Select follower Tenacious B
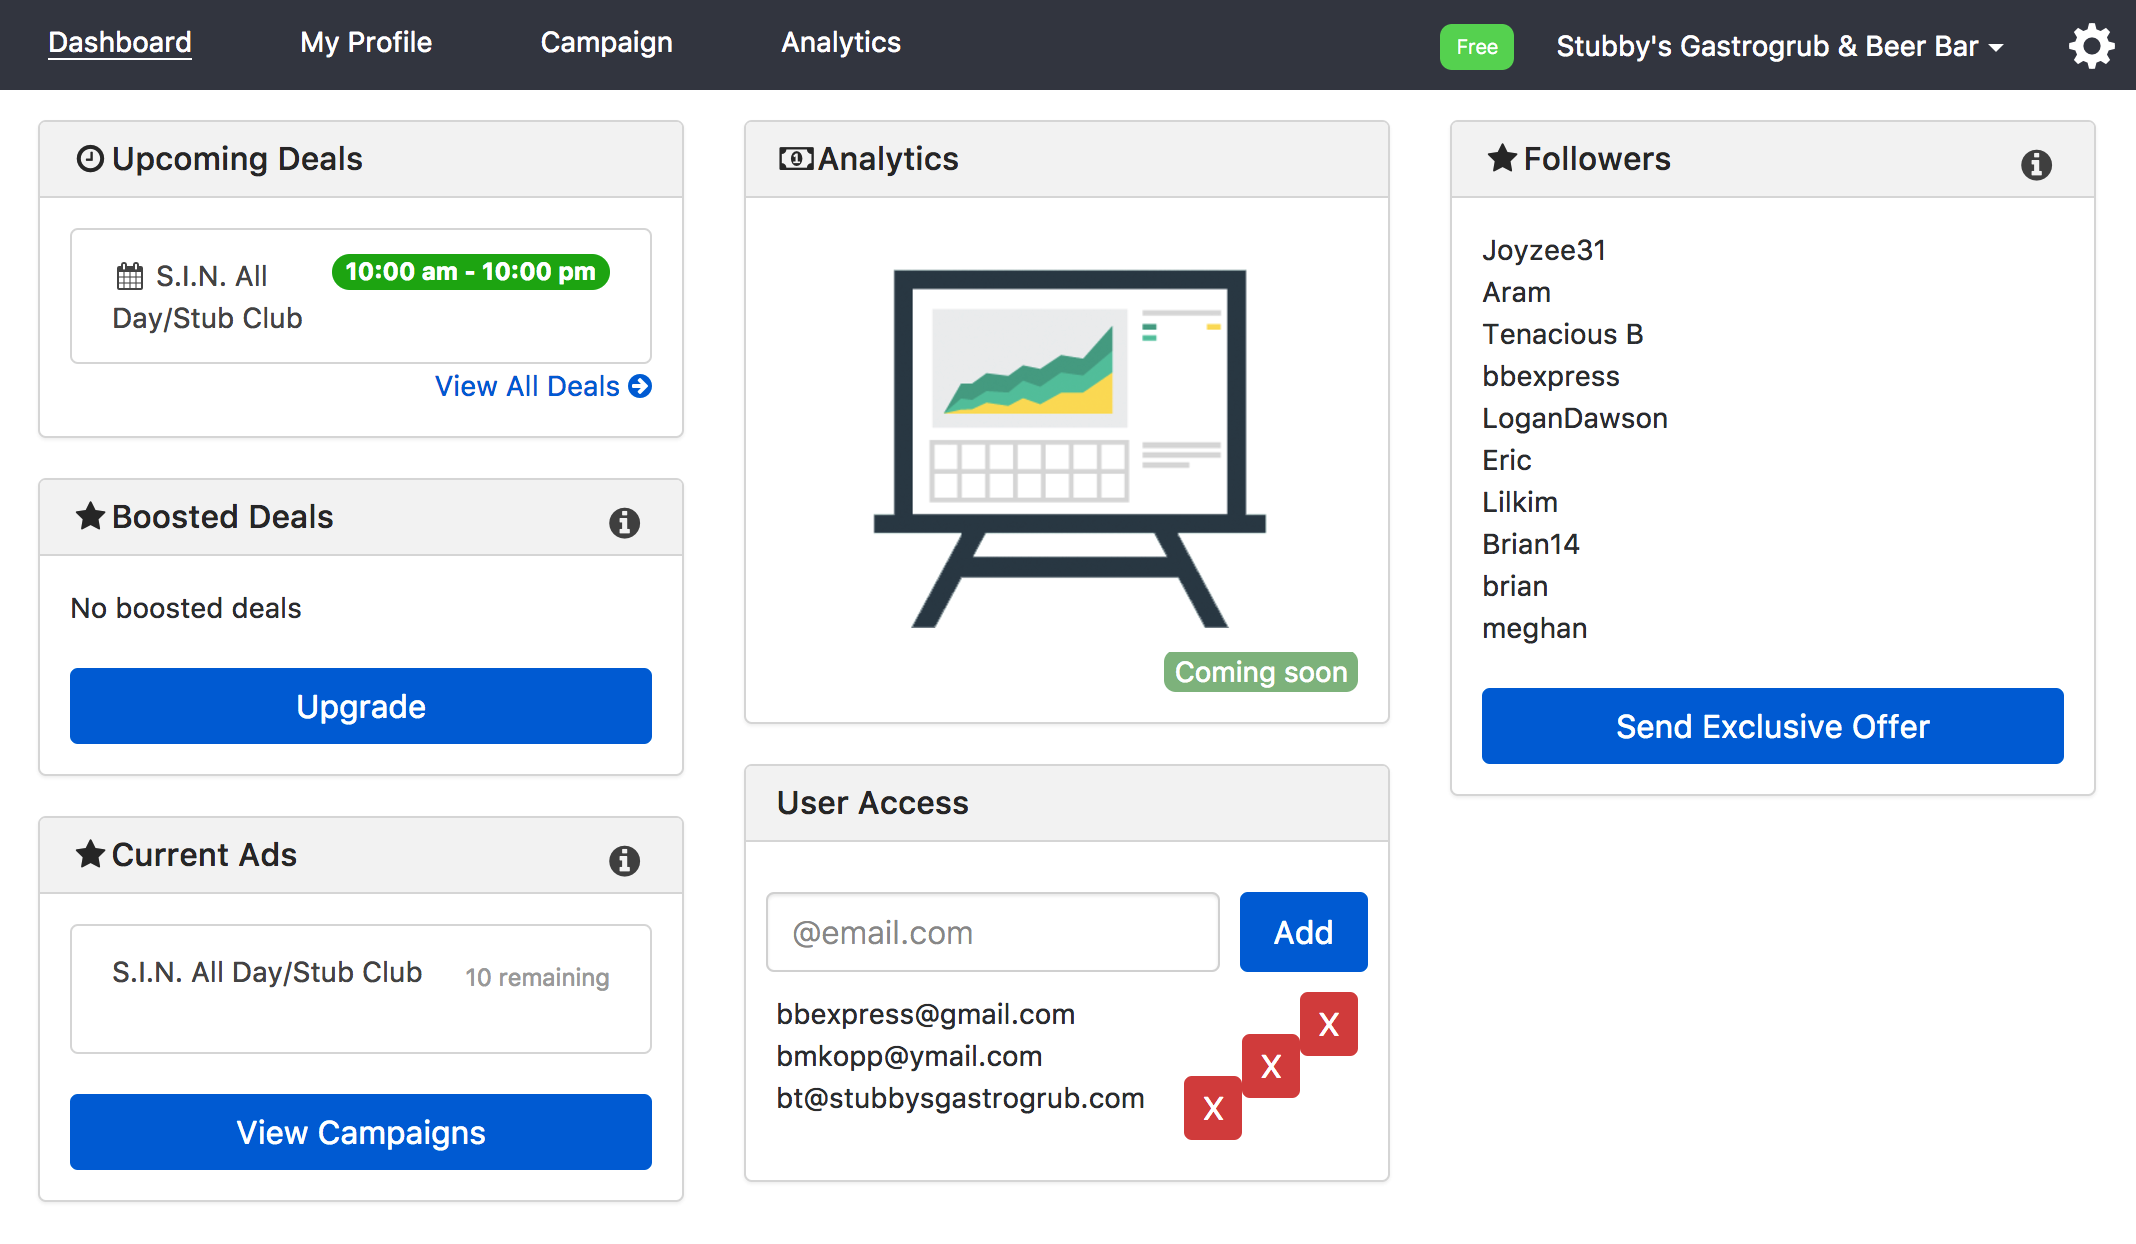2136x1244 pixels. click(x=1563, y=334)
